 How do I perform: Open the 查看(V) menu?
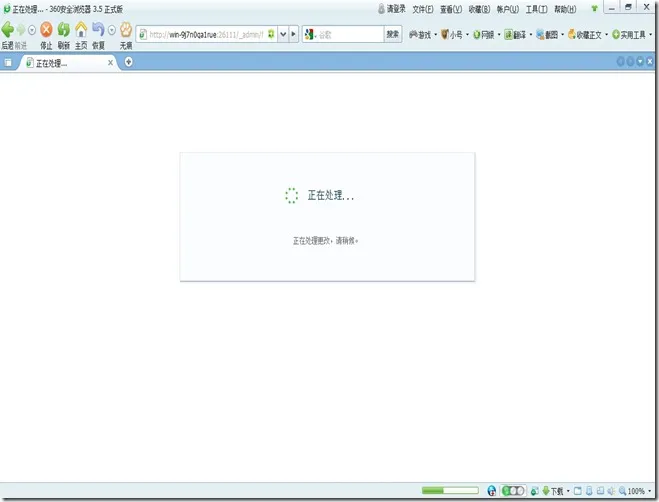[451, 9]
